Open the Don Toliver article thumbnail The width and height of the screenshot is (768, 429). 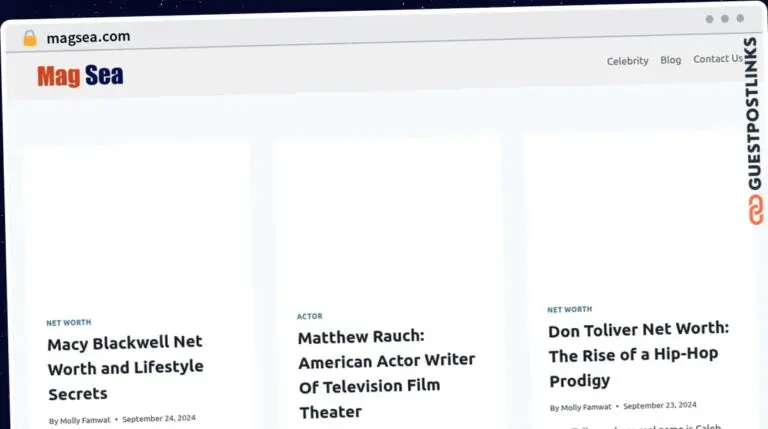click(637, 210)
